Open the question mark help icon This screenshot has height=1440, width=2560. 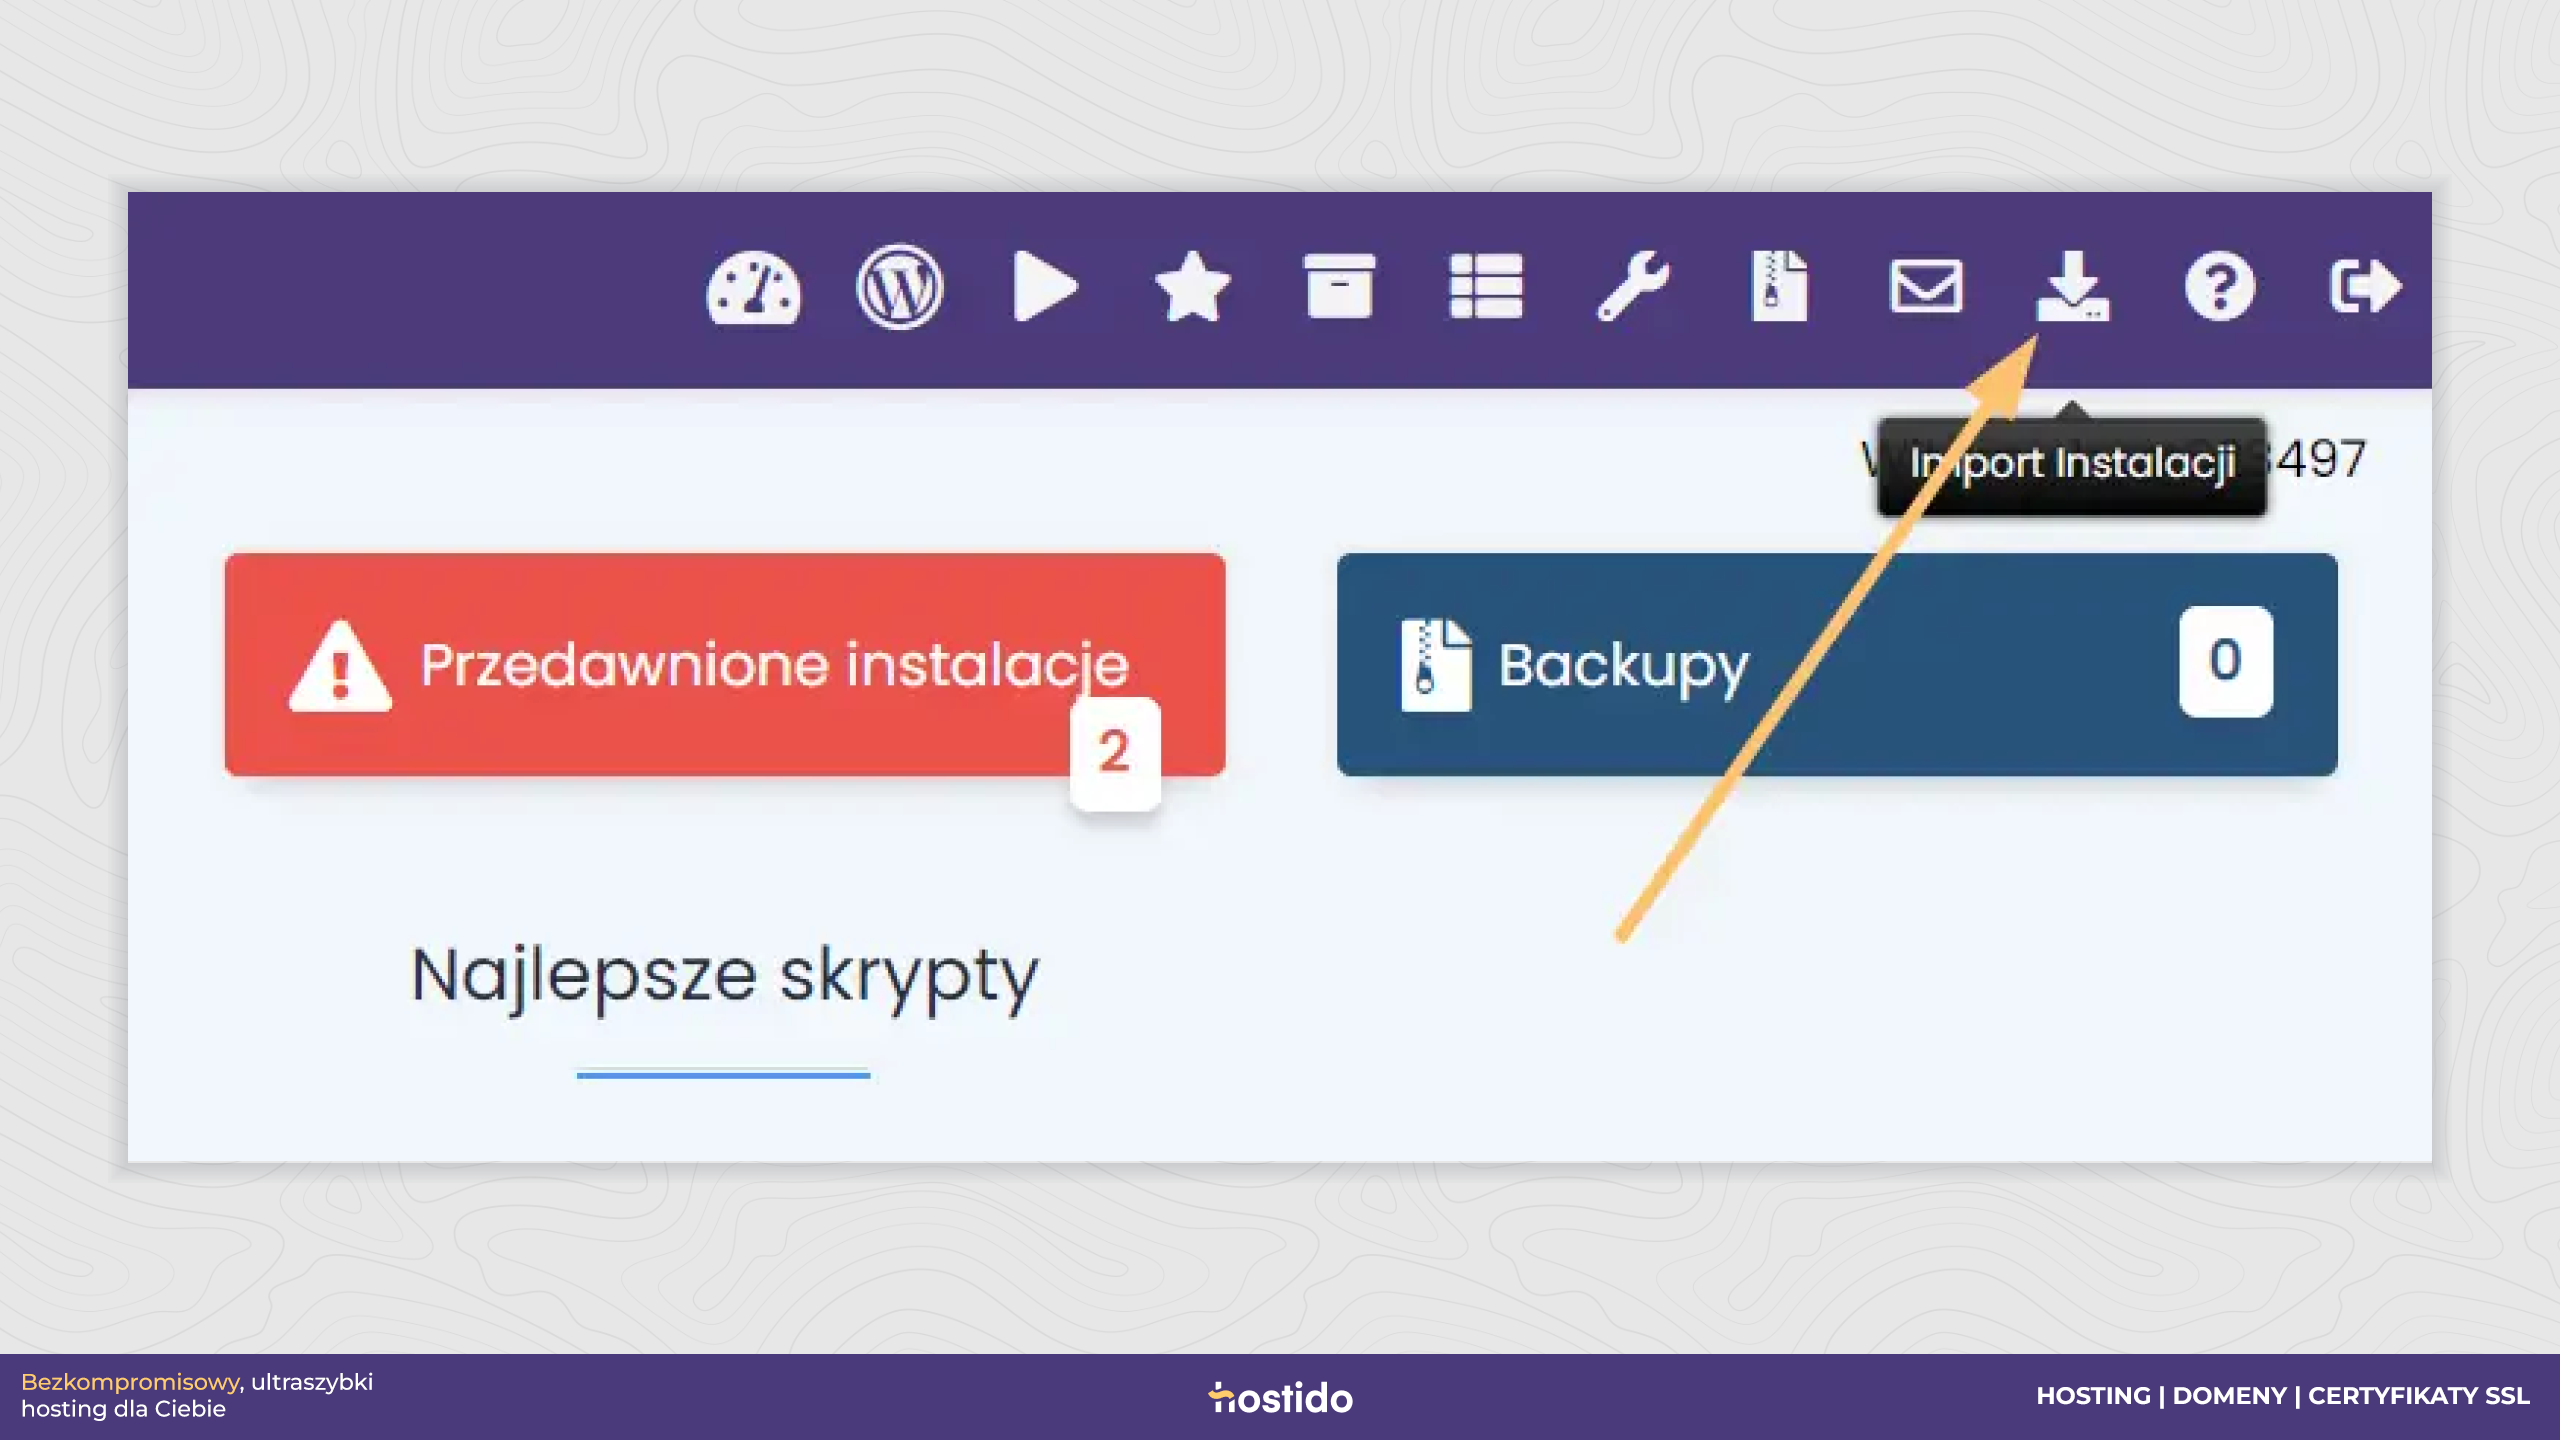(x=2219, y=287)
